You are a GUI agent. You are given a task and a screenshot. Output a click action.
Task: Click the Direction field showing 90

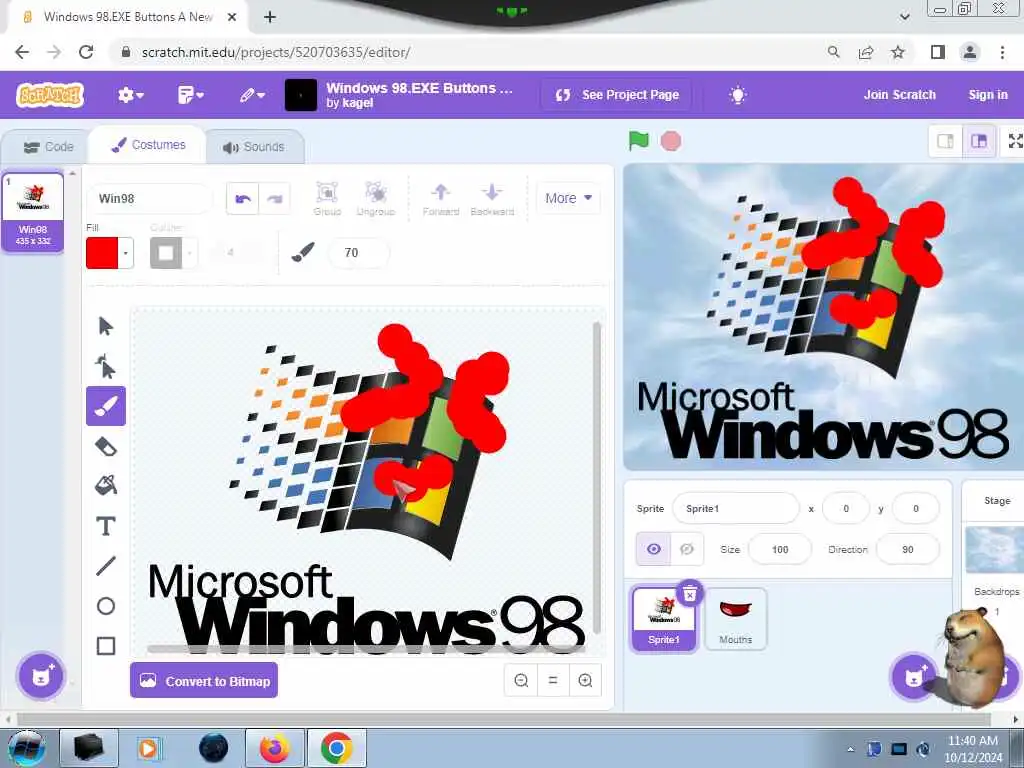click(908, 549)
